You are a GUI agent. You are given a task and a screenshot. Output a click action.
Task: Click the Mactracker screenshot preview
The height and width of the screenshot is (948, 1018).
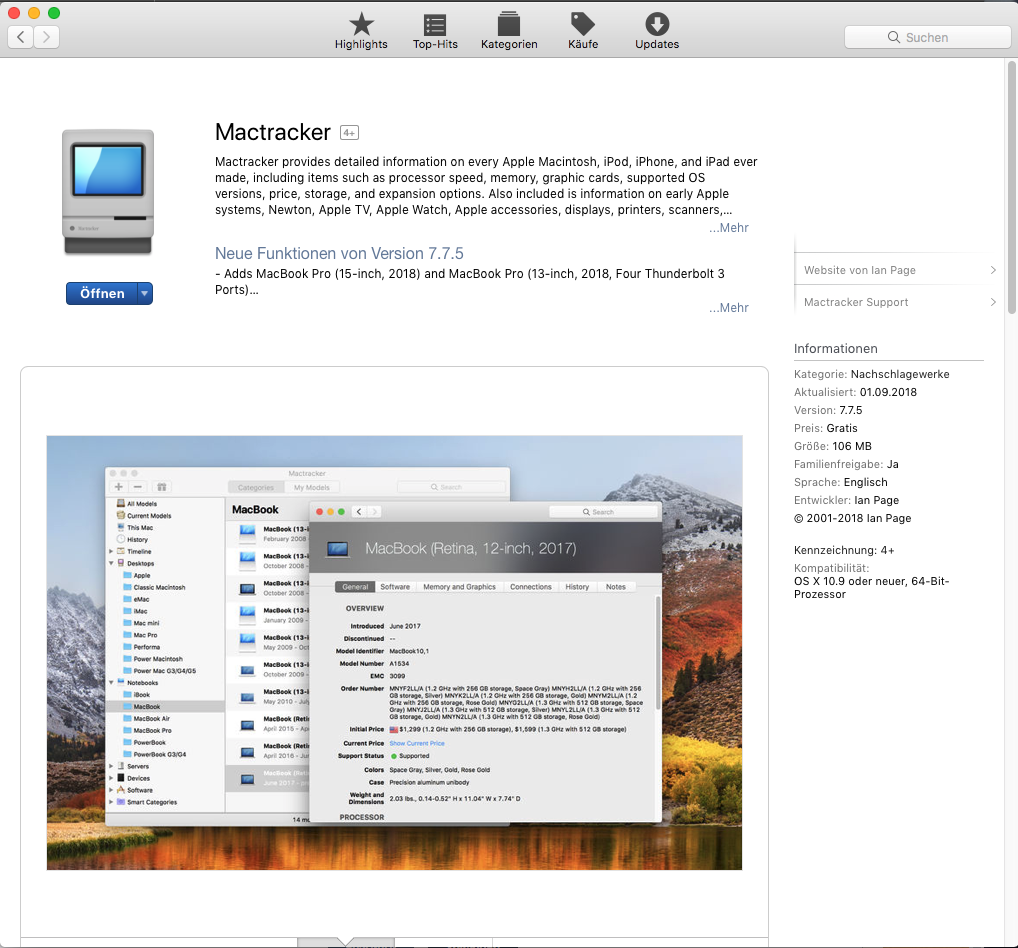[x=394, y=653]
